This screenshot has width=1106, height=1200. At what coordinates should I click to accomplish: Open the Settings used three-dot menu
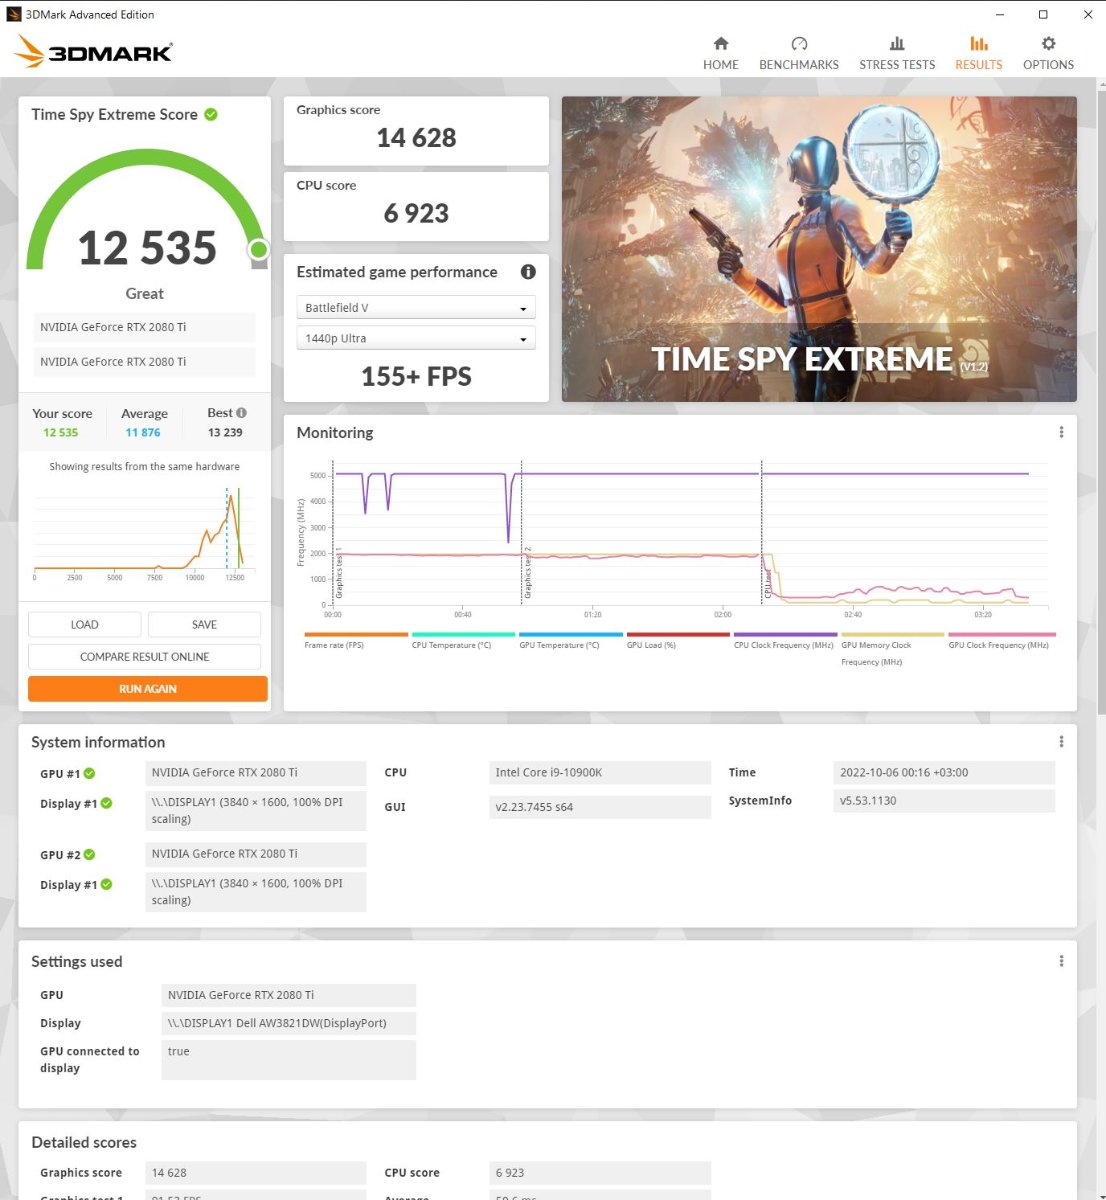1061,960
